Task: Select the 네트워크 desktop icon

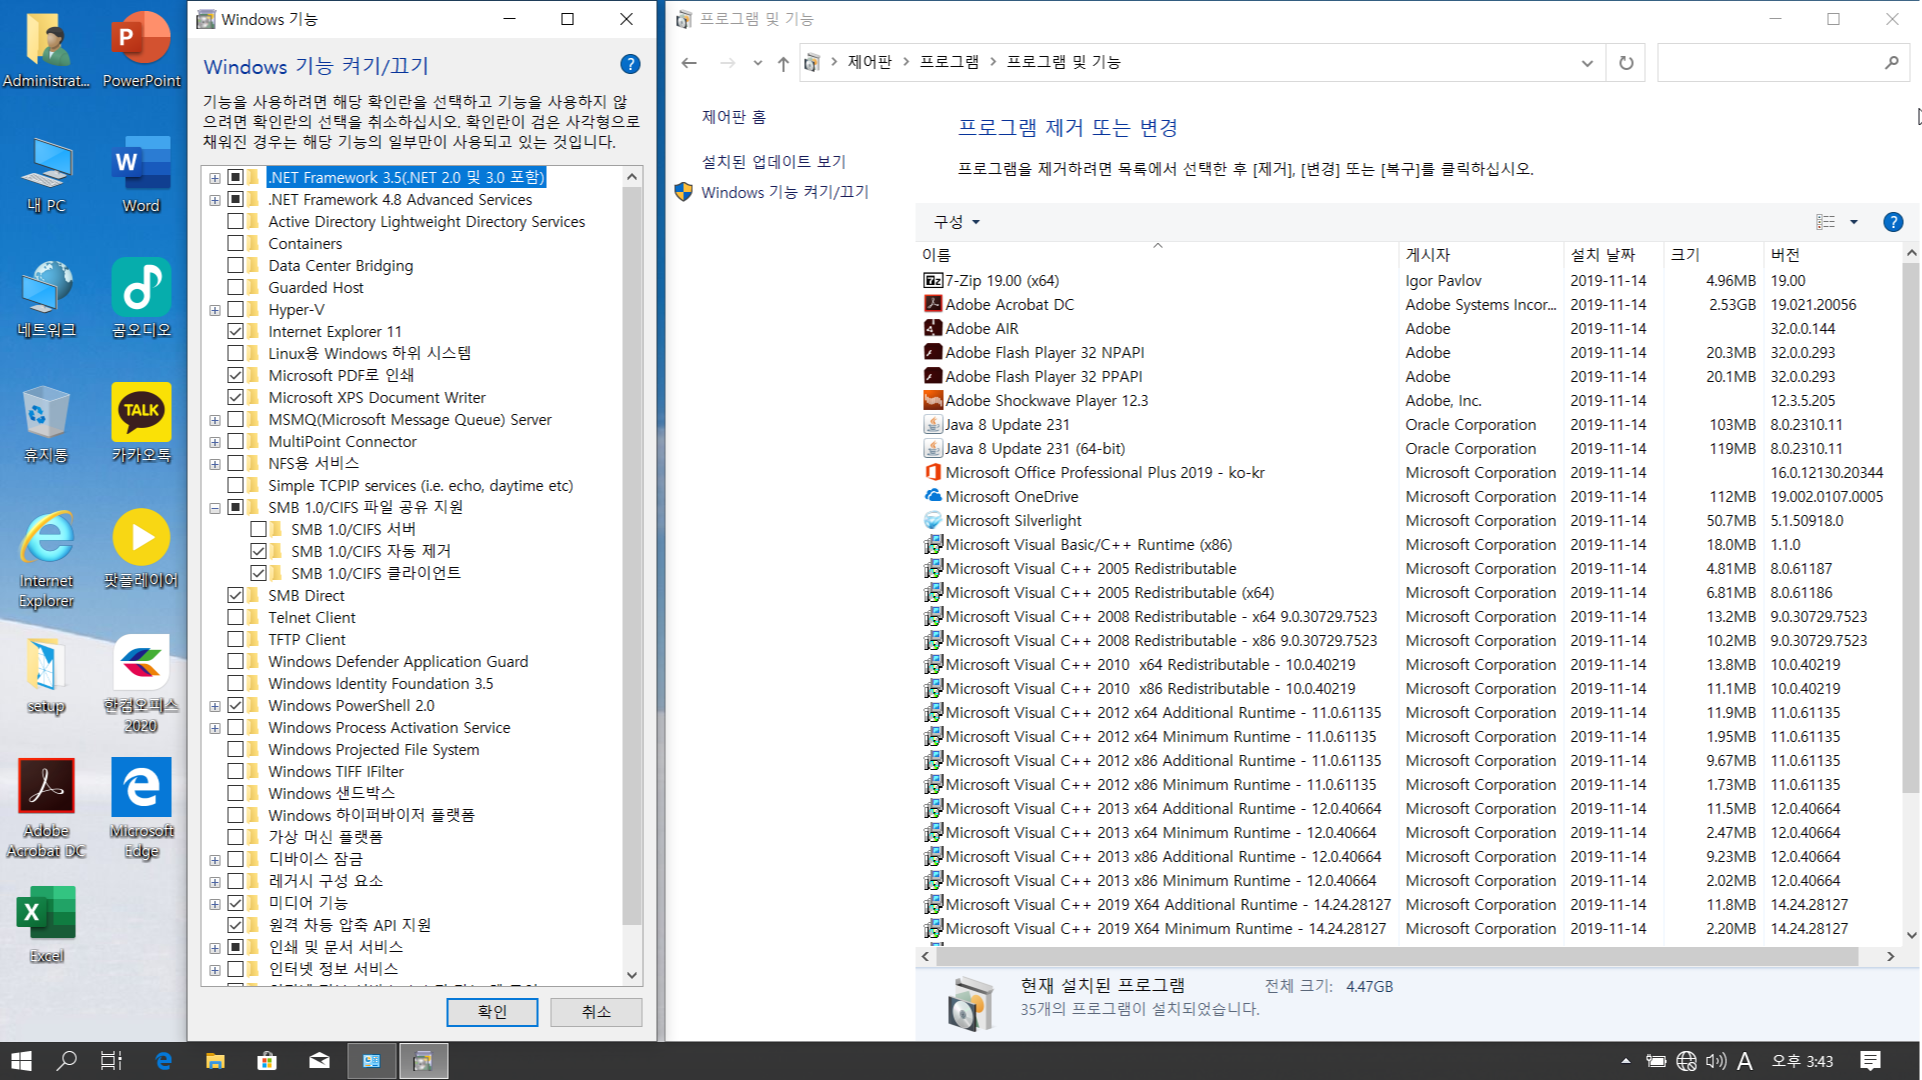Action: (46, 299)
